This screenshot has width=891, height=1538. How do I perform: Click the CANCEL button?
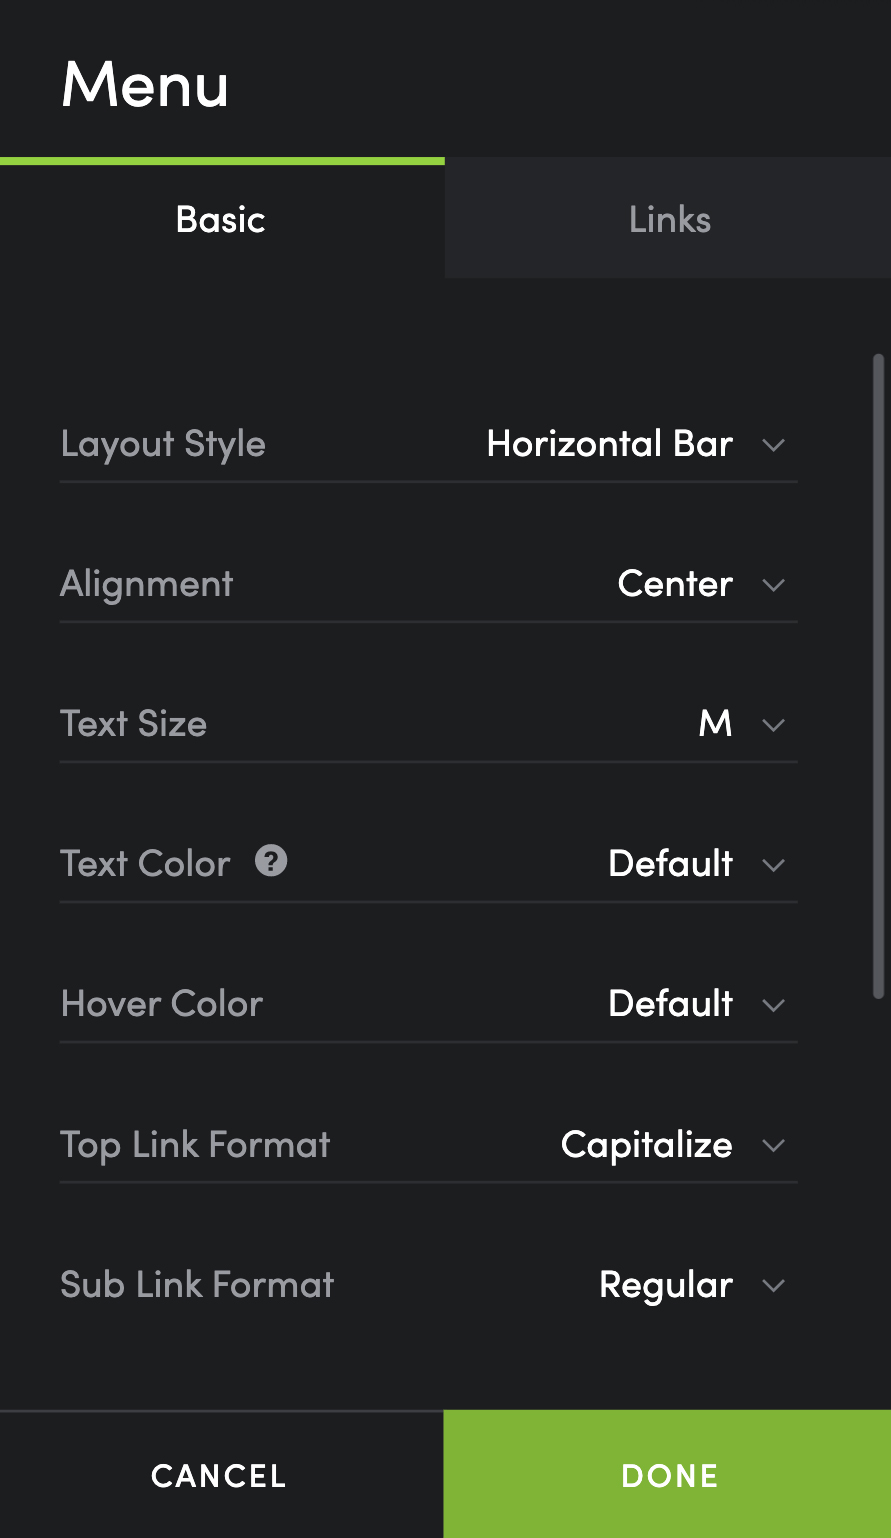pos(221,1475)
